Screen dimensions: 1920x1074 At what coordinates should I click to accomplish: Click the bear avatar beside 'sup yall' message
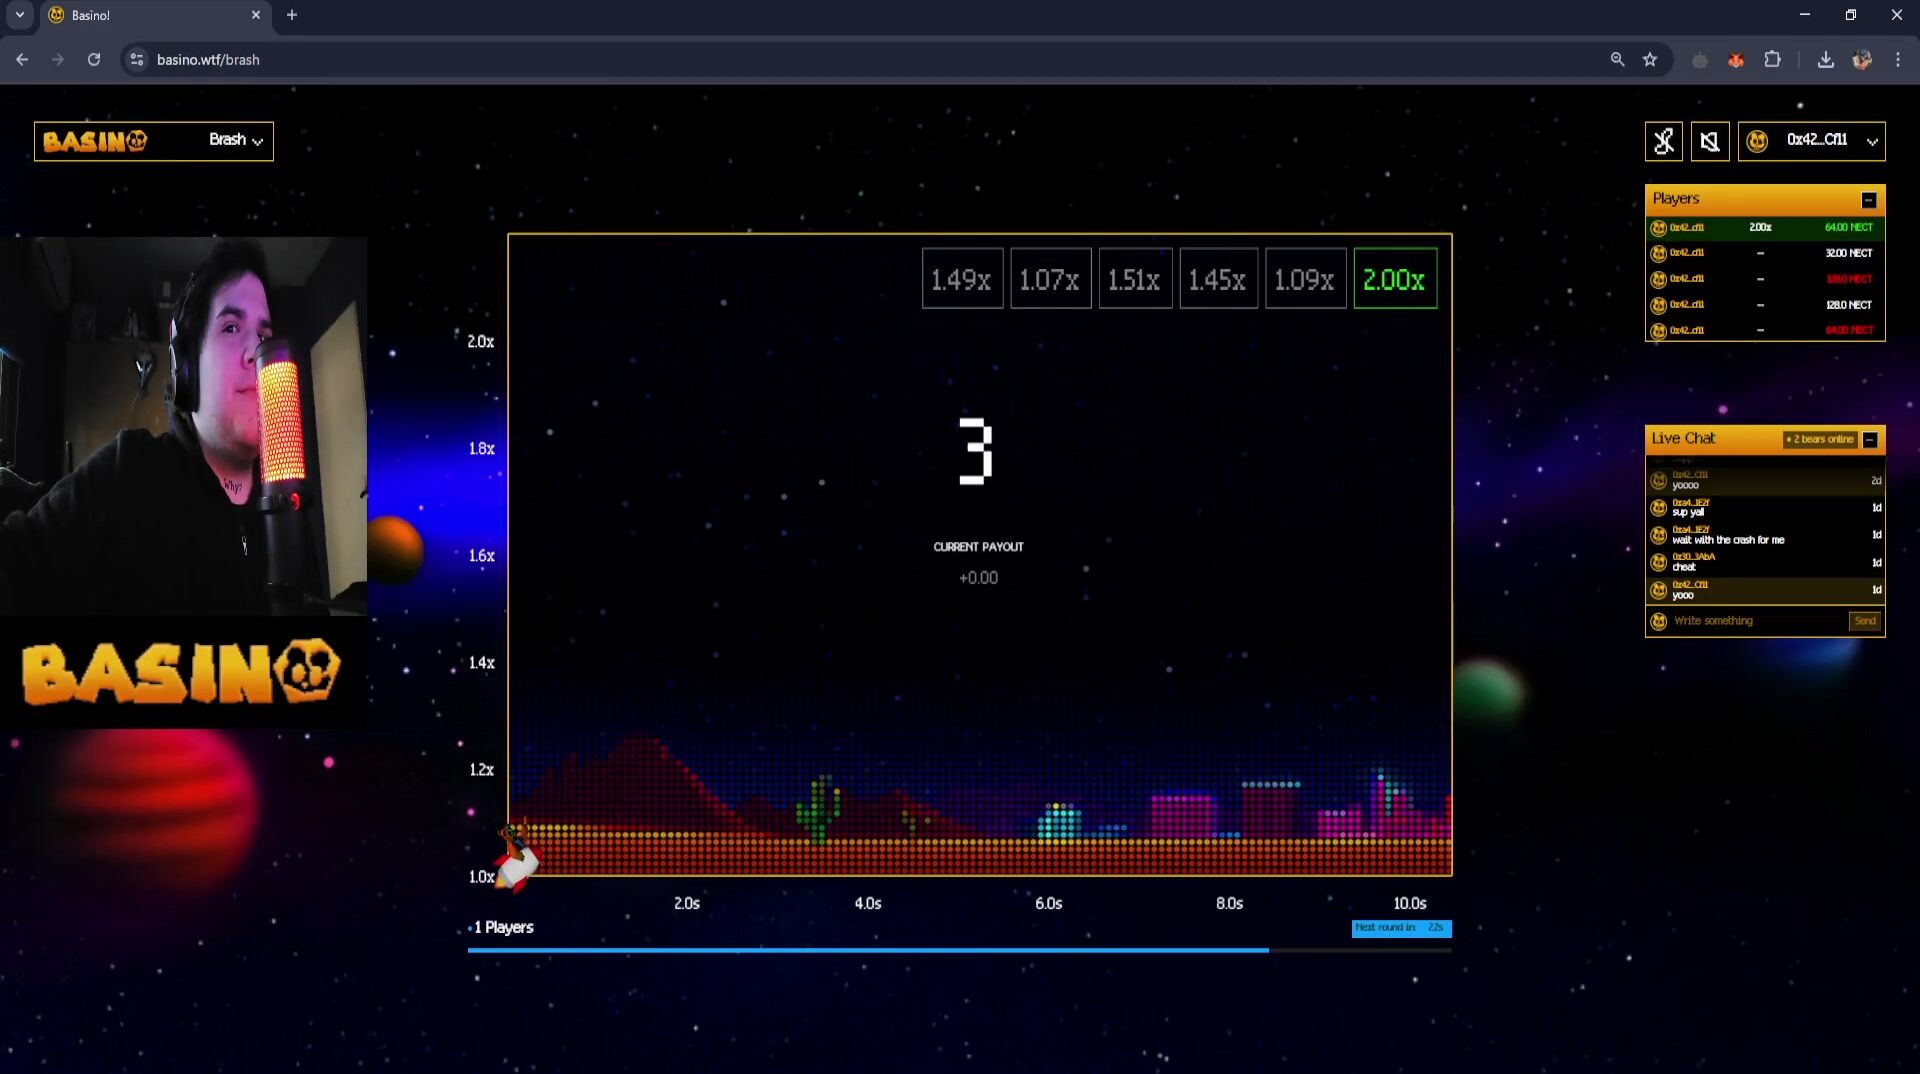[1658, 508]
